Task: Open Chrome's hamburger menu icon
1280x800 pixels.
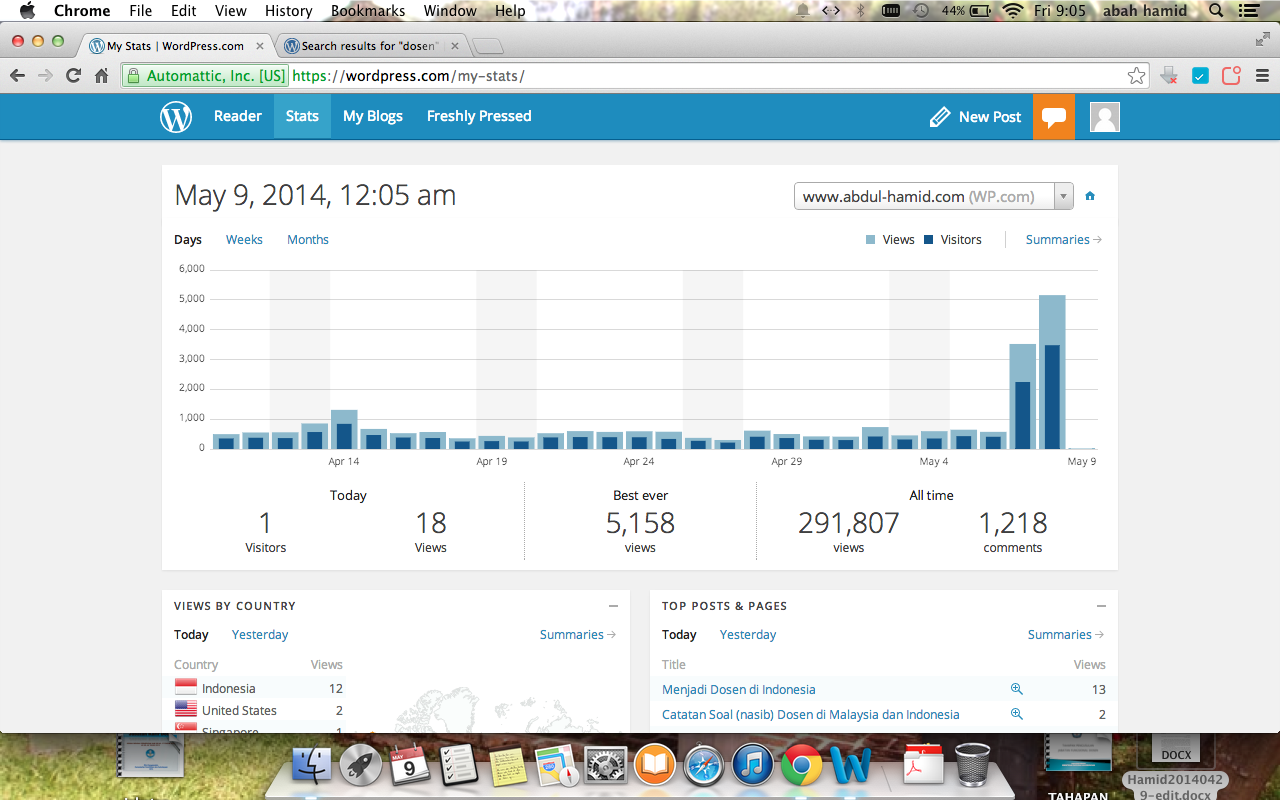Action: 1262,76
